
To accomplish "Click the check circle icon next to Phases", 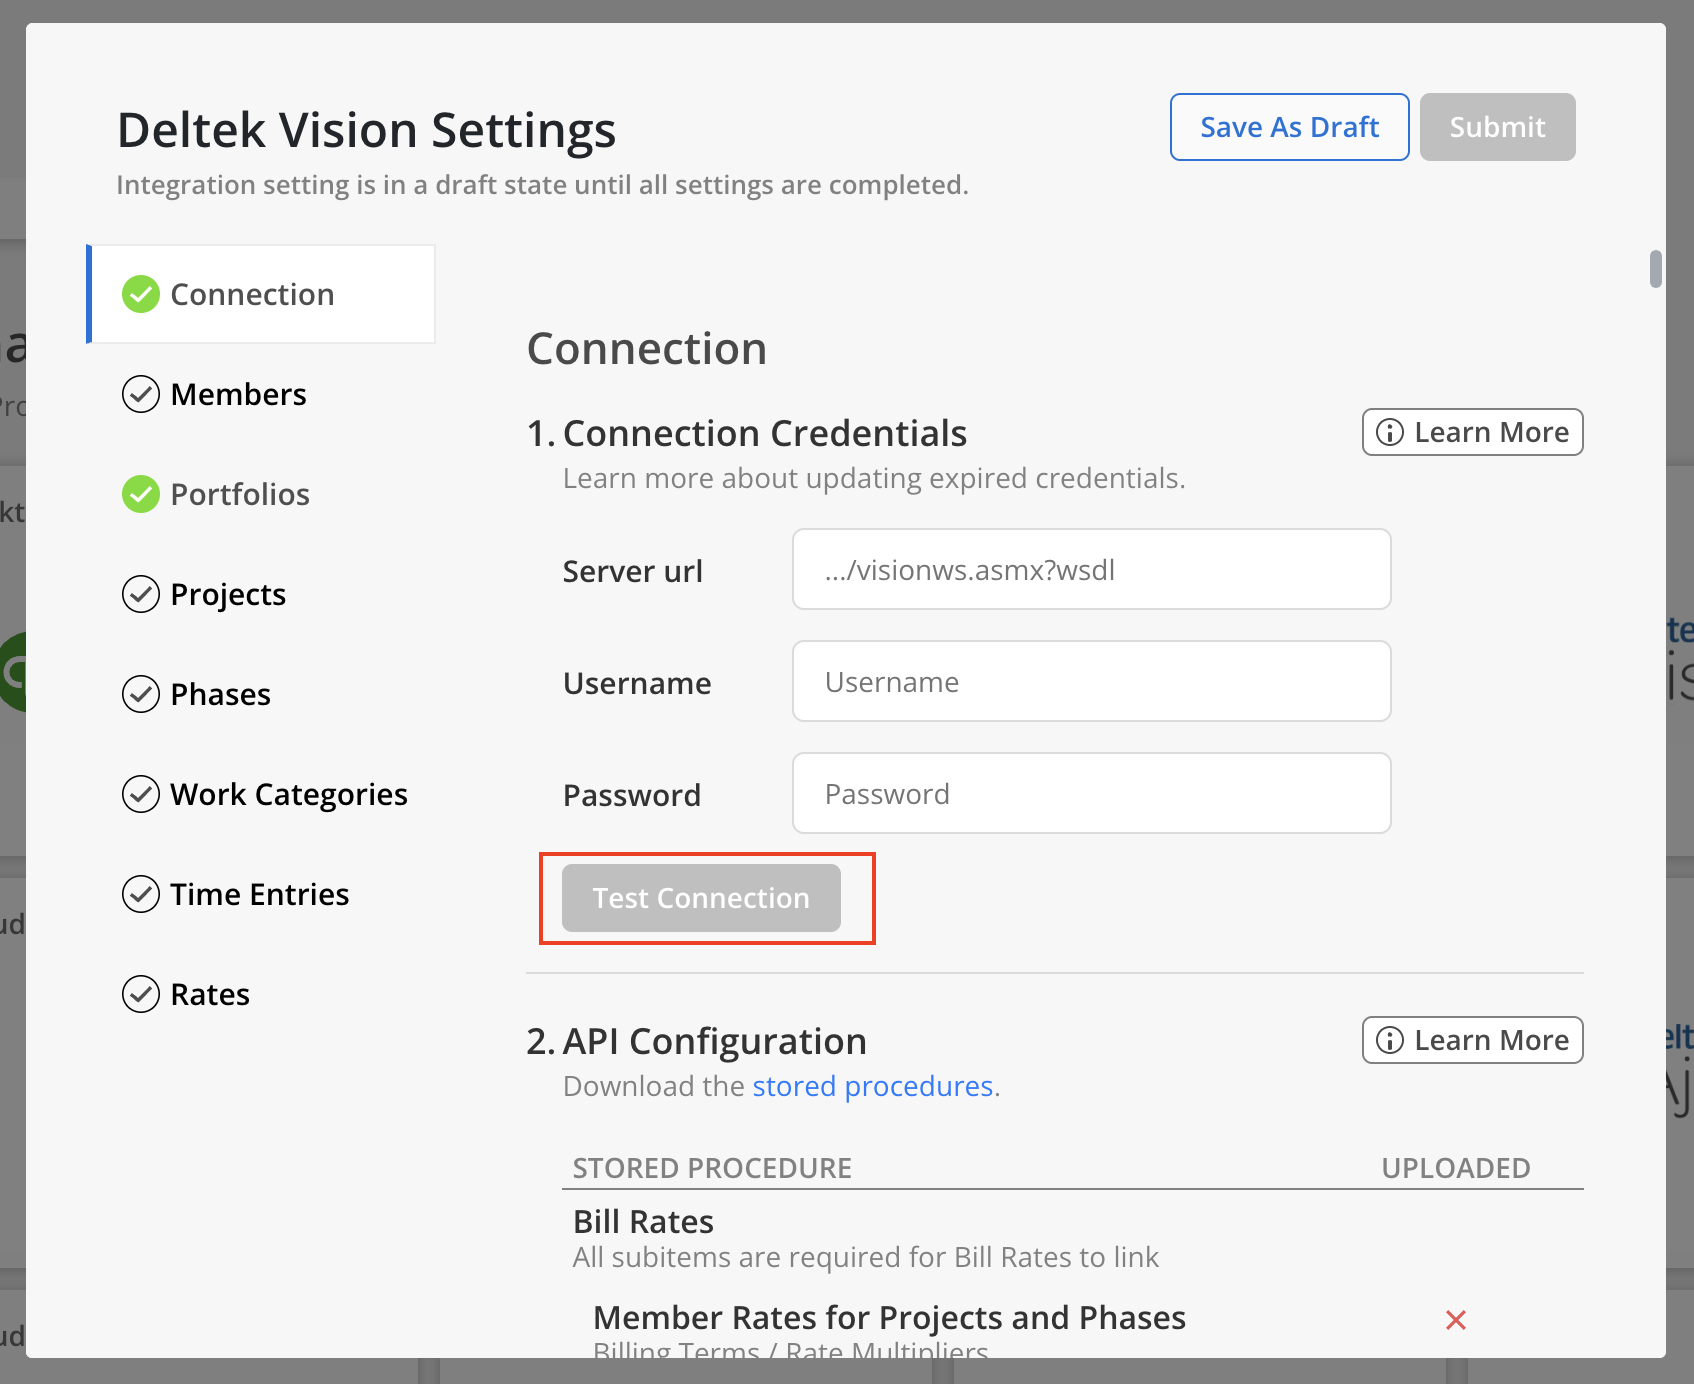I will (x=141, y=694).
